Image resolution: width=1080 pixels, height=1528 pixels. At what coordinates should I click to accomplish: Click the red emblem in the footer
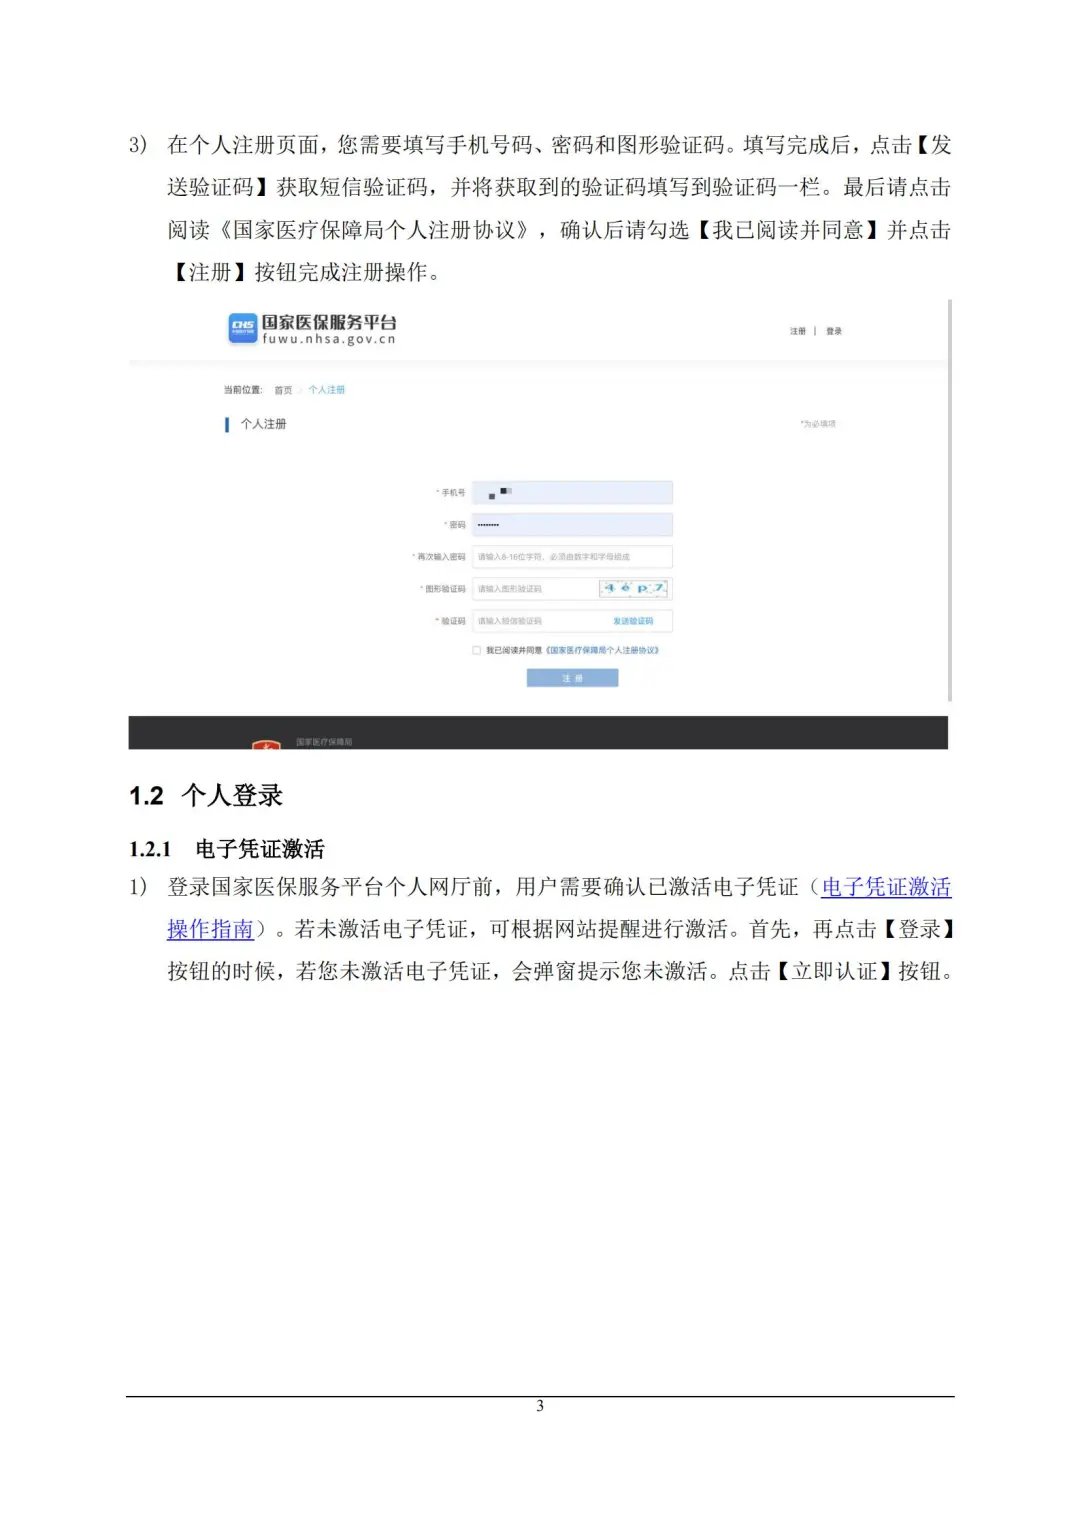[266, 744]
